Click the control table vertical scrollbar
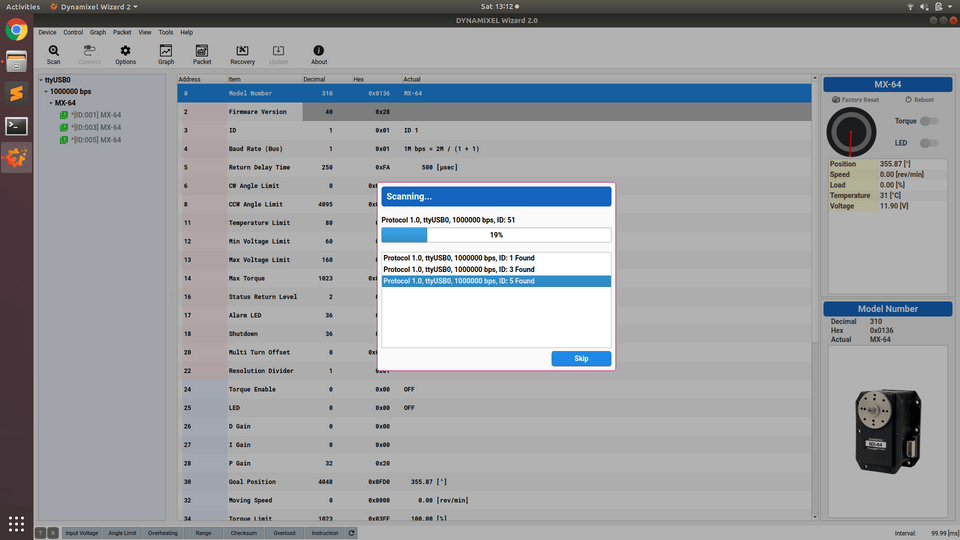The image size is (960, 540). tap(815, 298)
